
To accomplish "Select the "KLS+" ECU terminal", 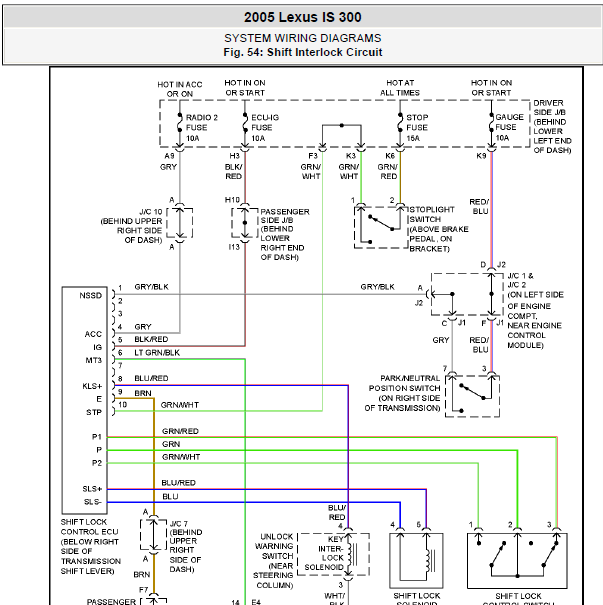I will [x=92, y=386].
